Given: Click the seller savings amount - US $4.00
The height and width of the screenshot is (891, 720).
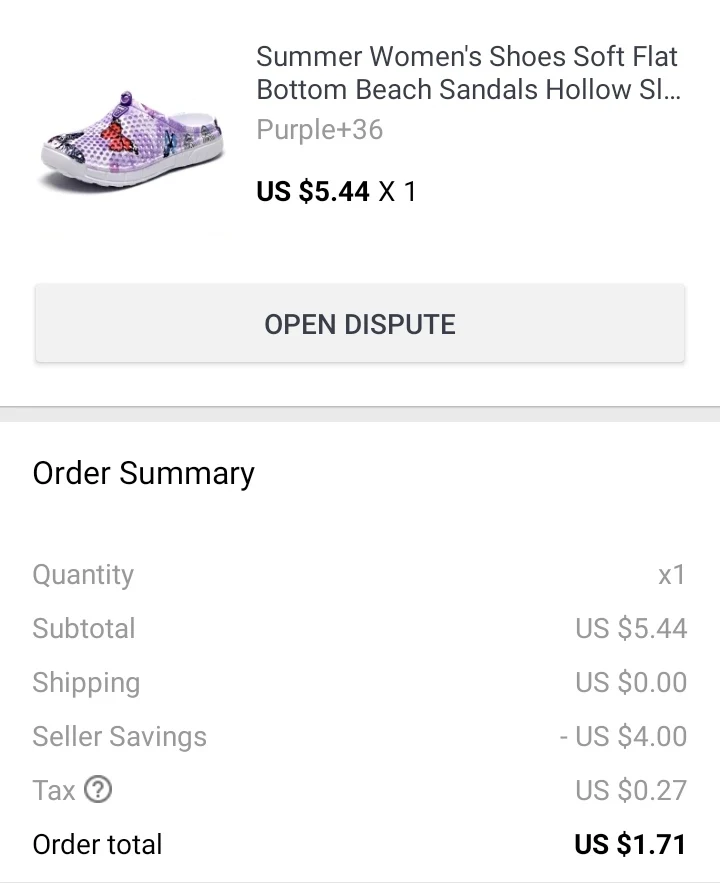Looking at the screenshot, I should click(623, 737).
